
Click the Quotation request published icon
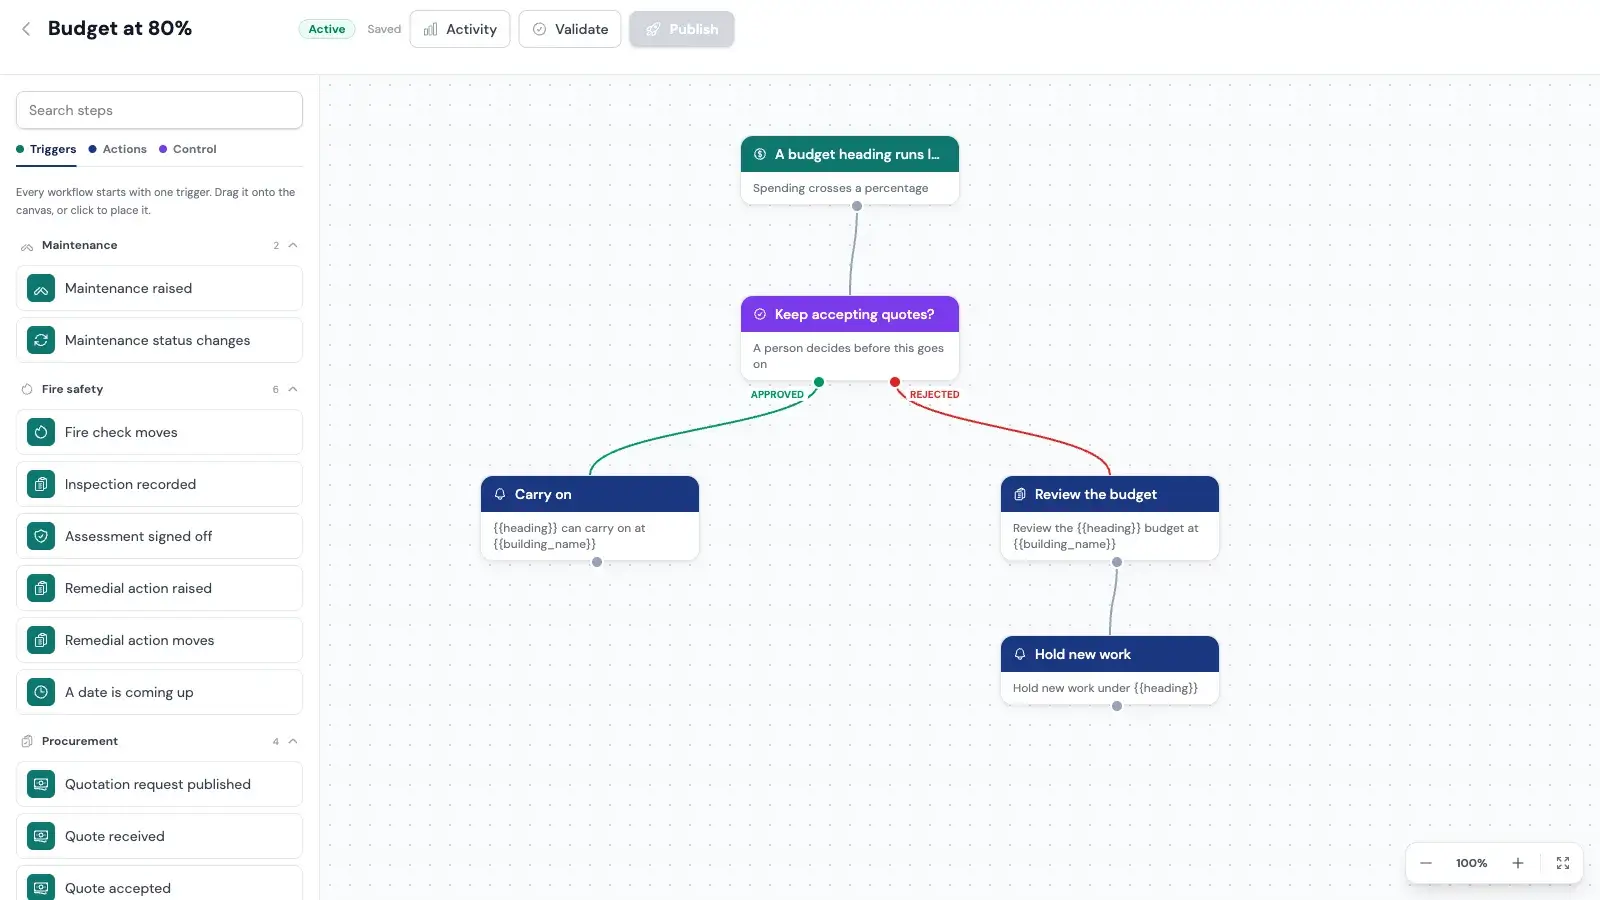tap(41, 784)
